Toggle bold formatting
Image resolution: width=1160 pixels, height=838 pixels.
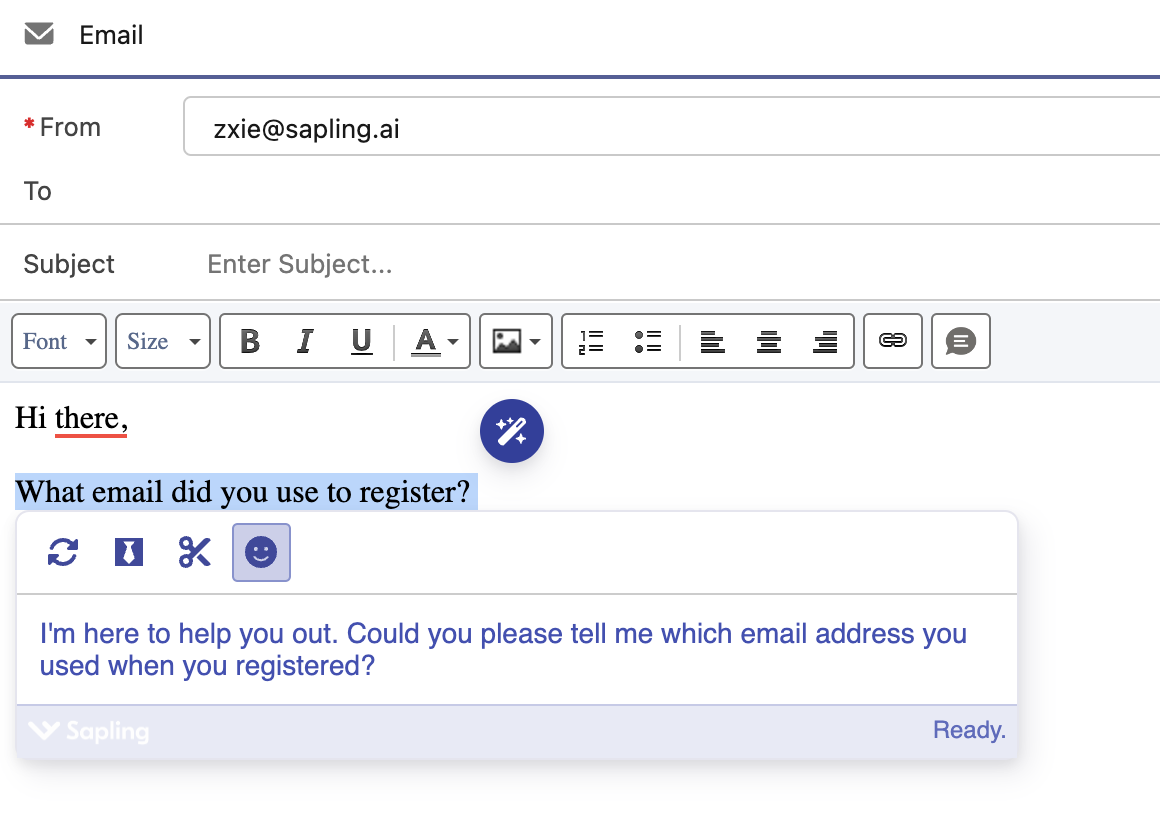[250, 341]
